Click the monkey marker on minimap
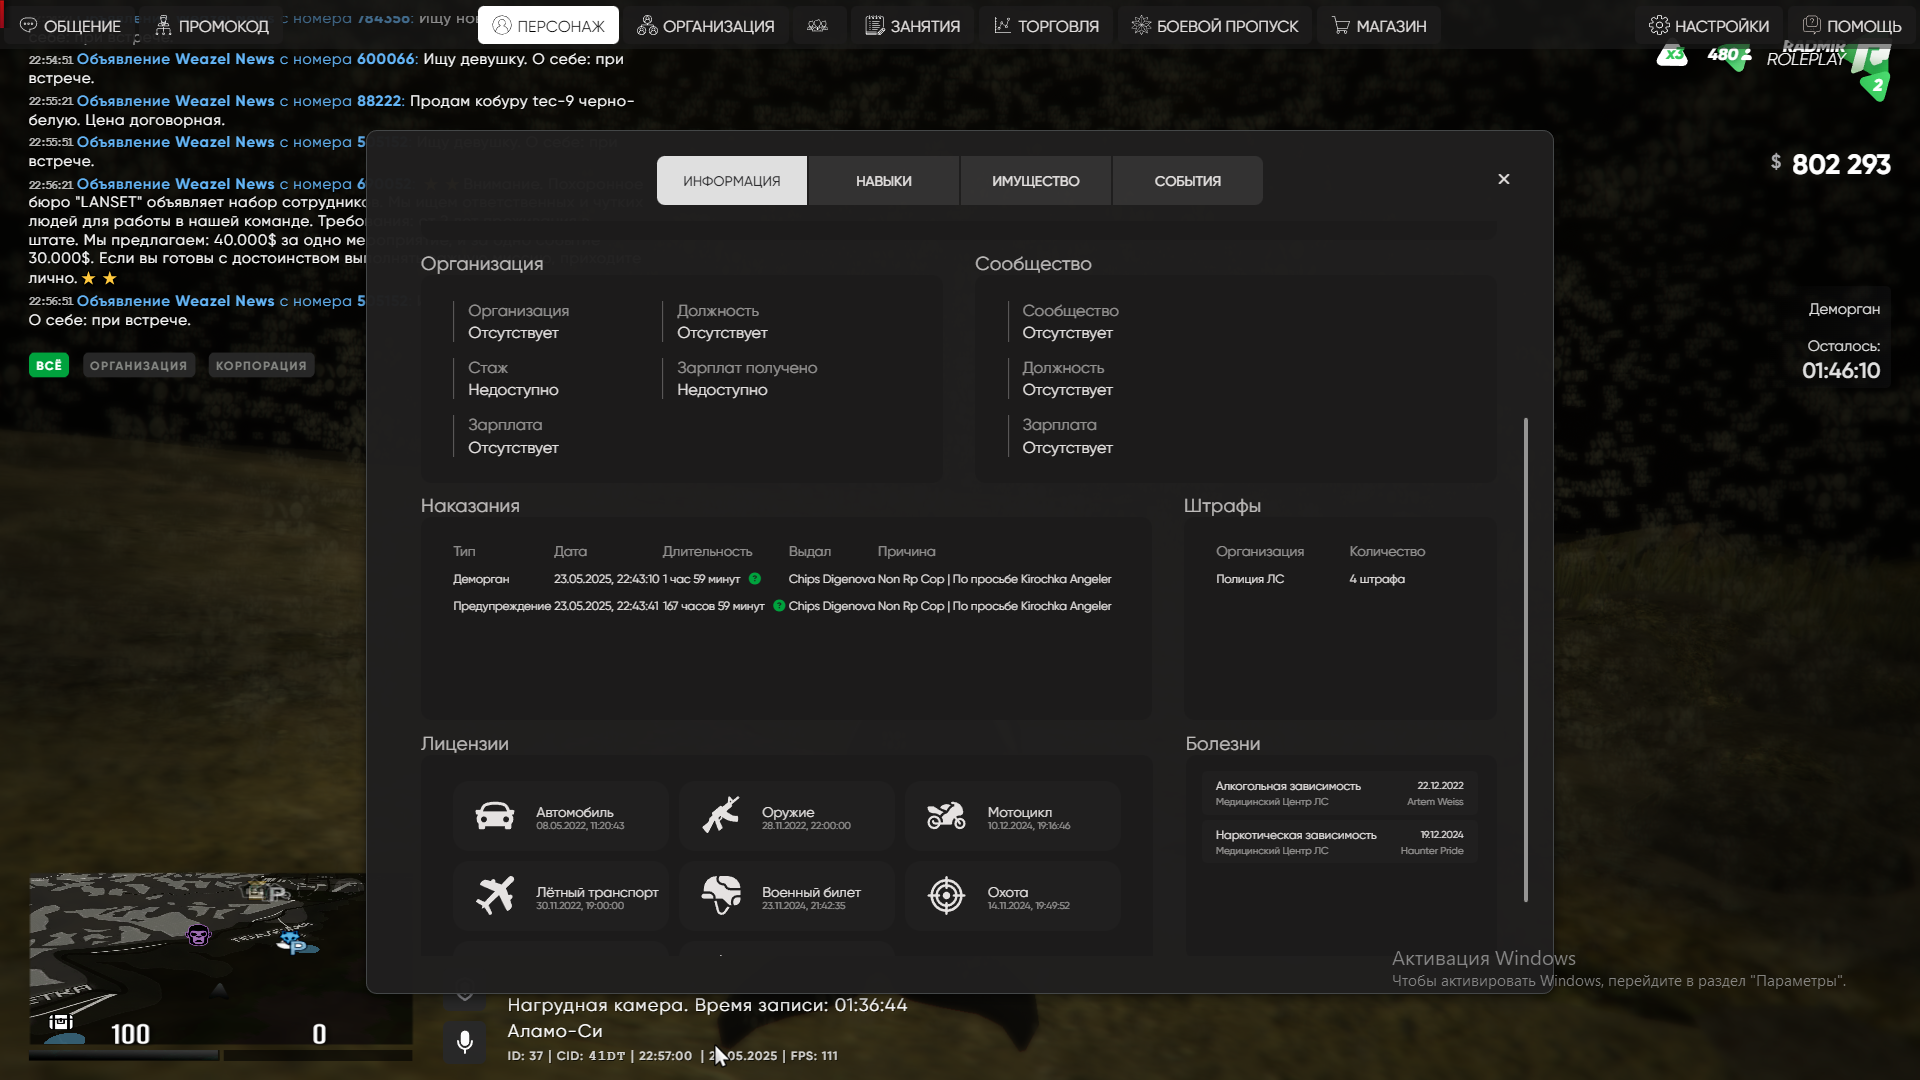The height and width of the screenshot is (1080, 1920). point(199,936)
